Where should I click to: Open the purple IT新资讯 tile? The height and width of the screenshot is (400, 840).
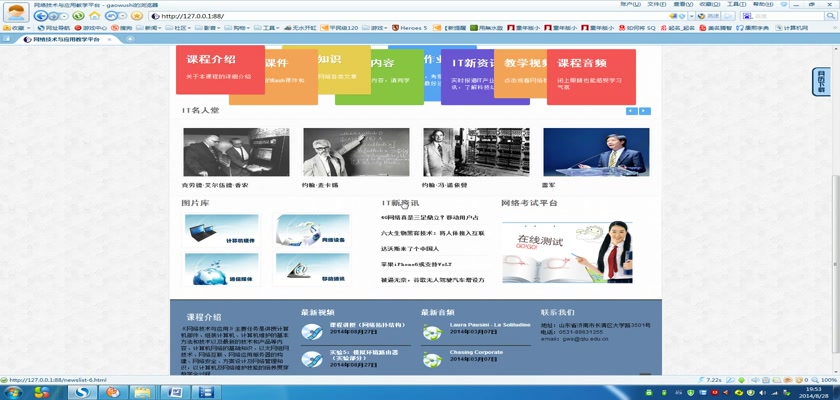pyautogui.click(x=467, y=75)
